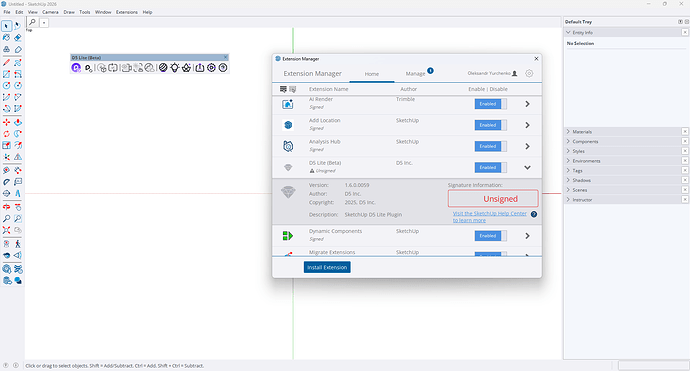Expand the Materials tray panel
Image resolution: width=690 pixels, height=371 pixels.
(568, 132)
